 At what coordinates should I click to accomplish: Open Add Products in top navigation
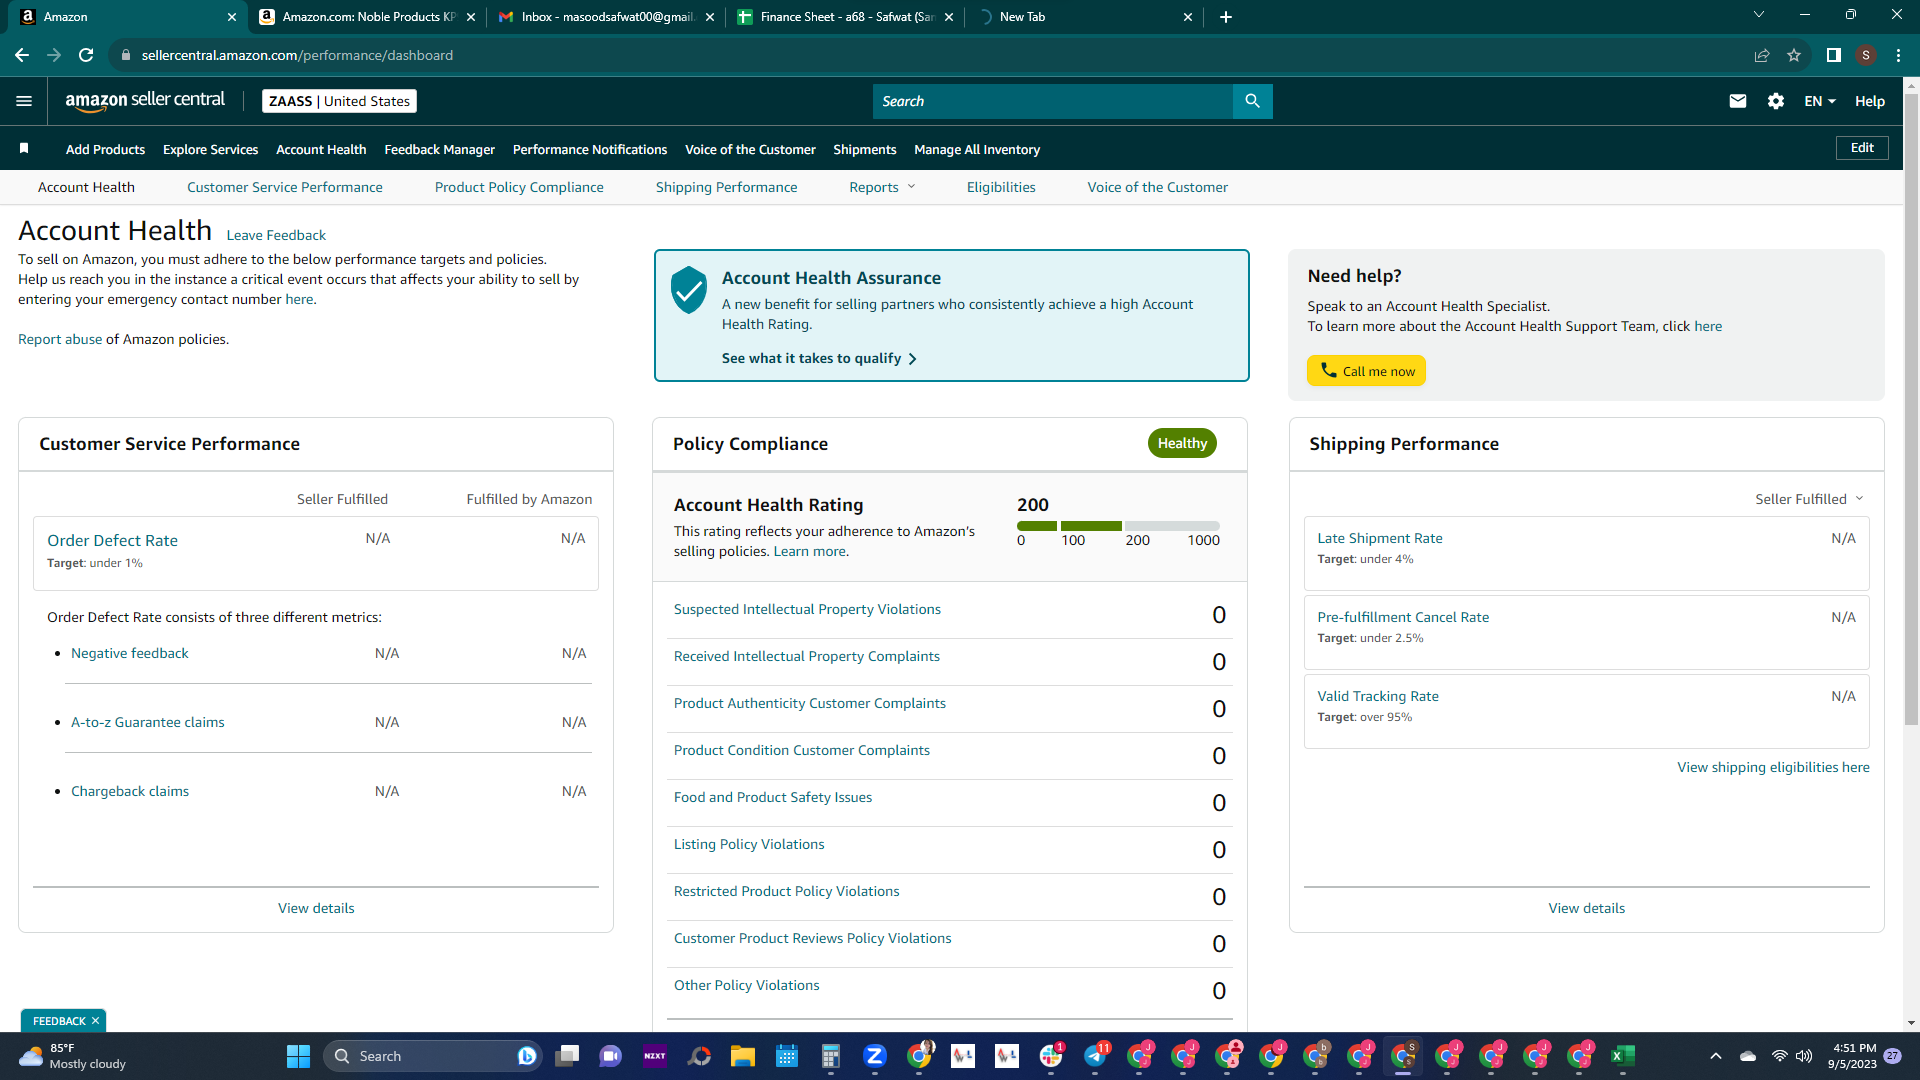click(105, 149)
